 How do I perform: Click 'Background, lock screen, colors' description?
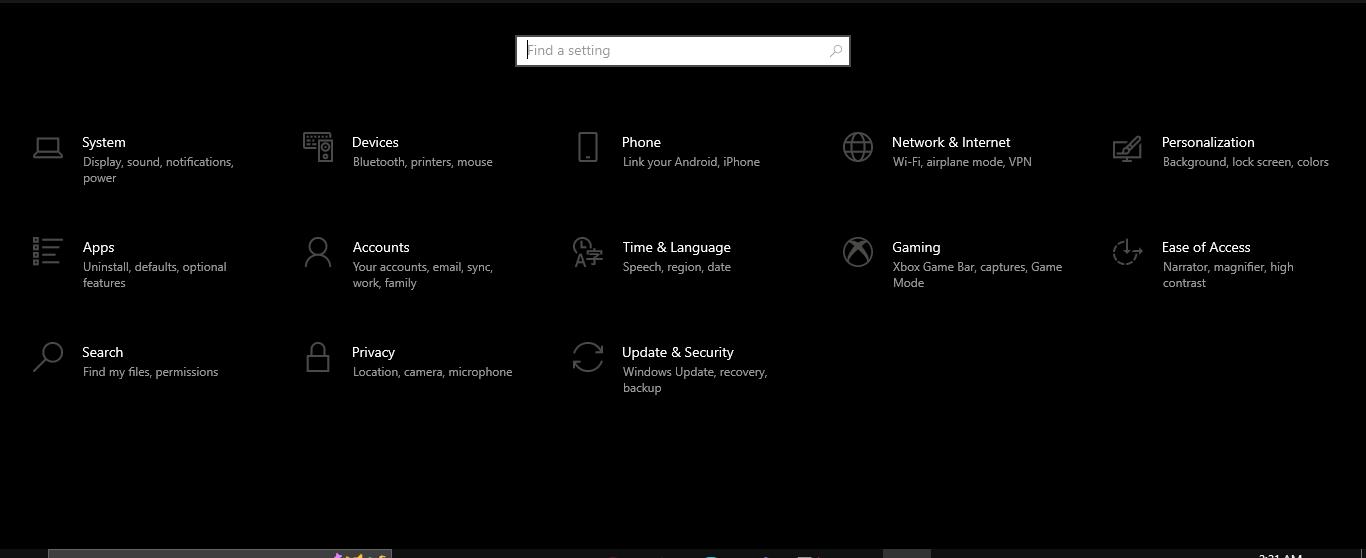[x=1246, y=162]
